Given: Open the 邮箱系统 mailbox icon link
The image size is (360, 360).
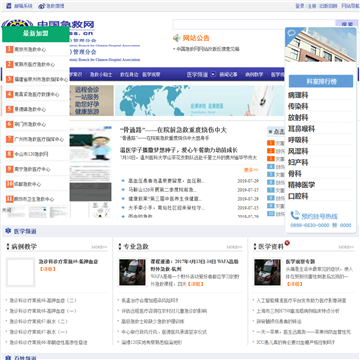Looking at the screenshot, I should click(9, 6).
